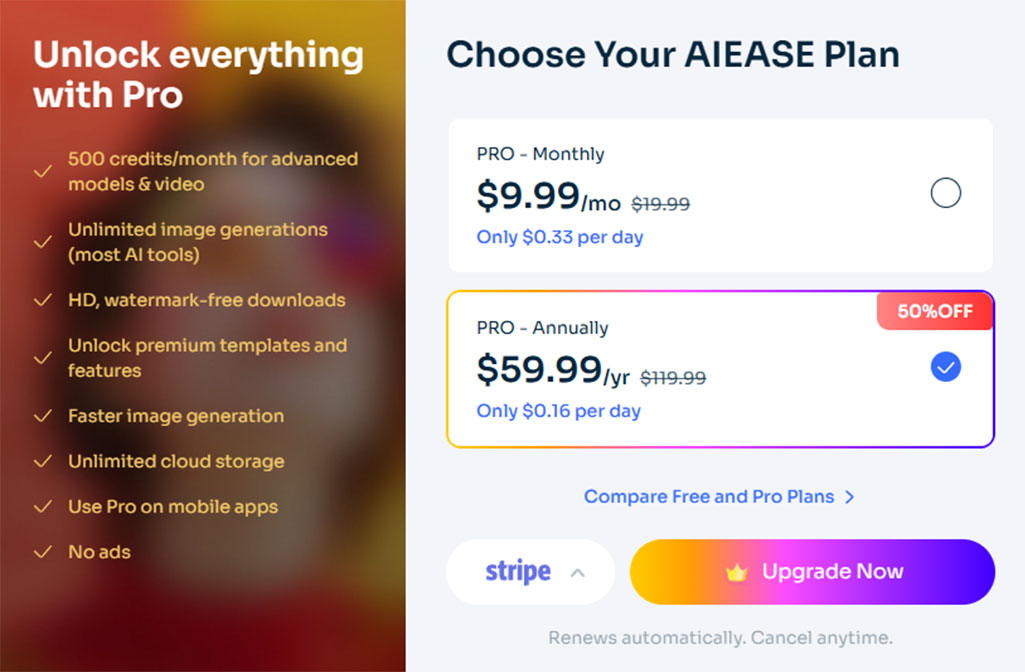This screenshot has width=1025, height=672.
Task: Click Only $0.16 per day text
Action: pyautogui.click(x=558, y=411)
